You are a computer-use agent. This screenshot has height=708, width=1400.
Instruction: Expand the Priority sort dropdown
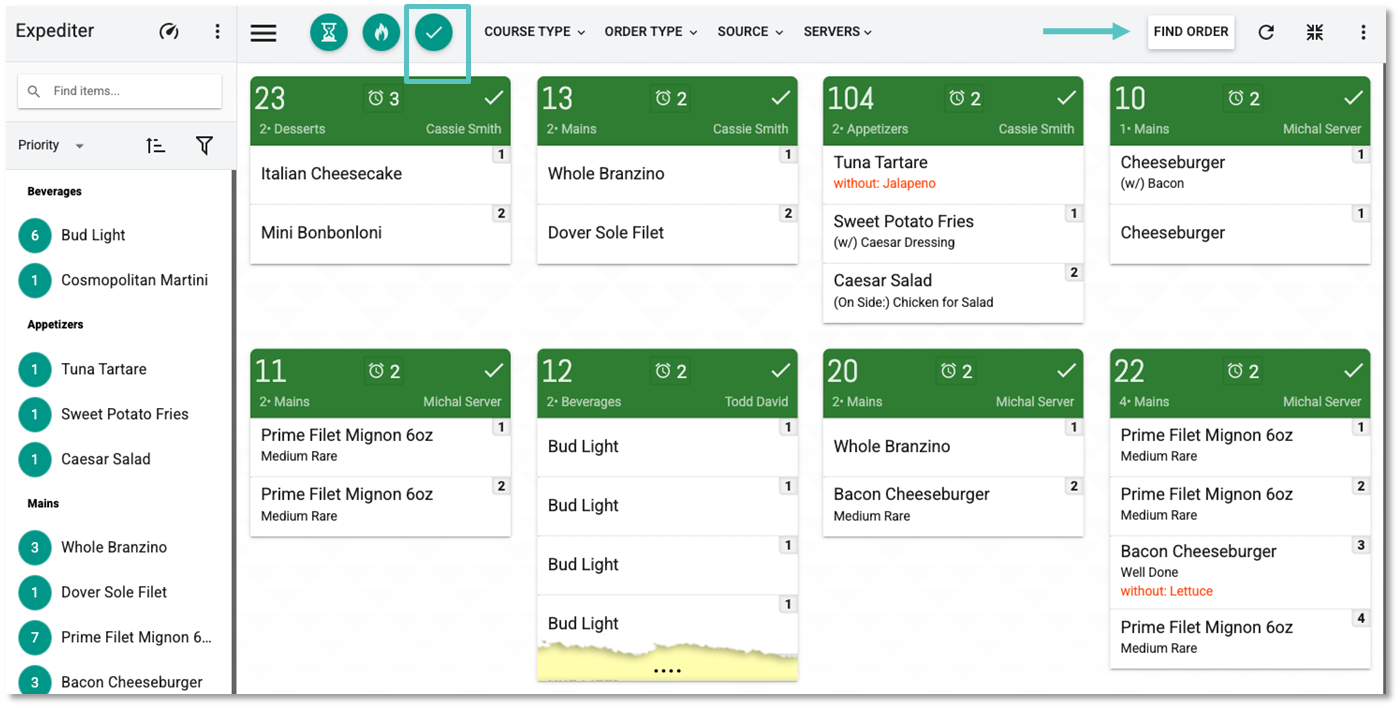[51, 146]
